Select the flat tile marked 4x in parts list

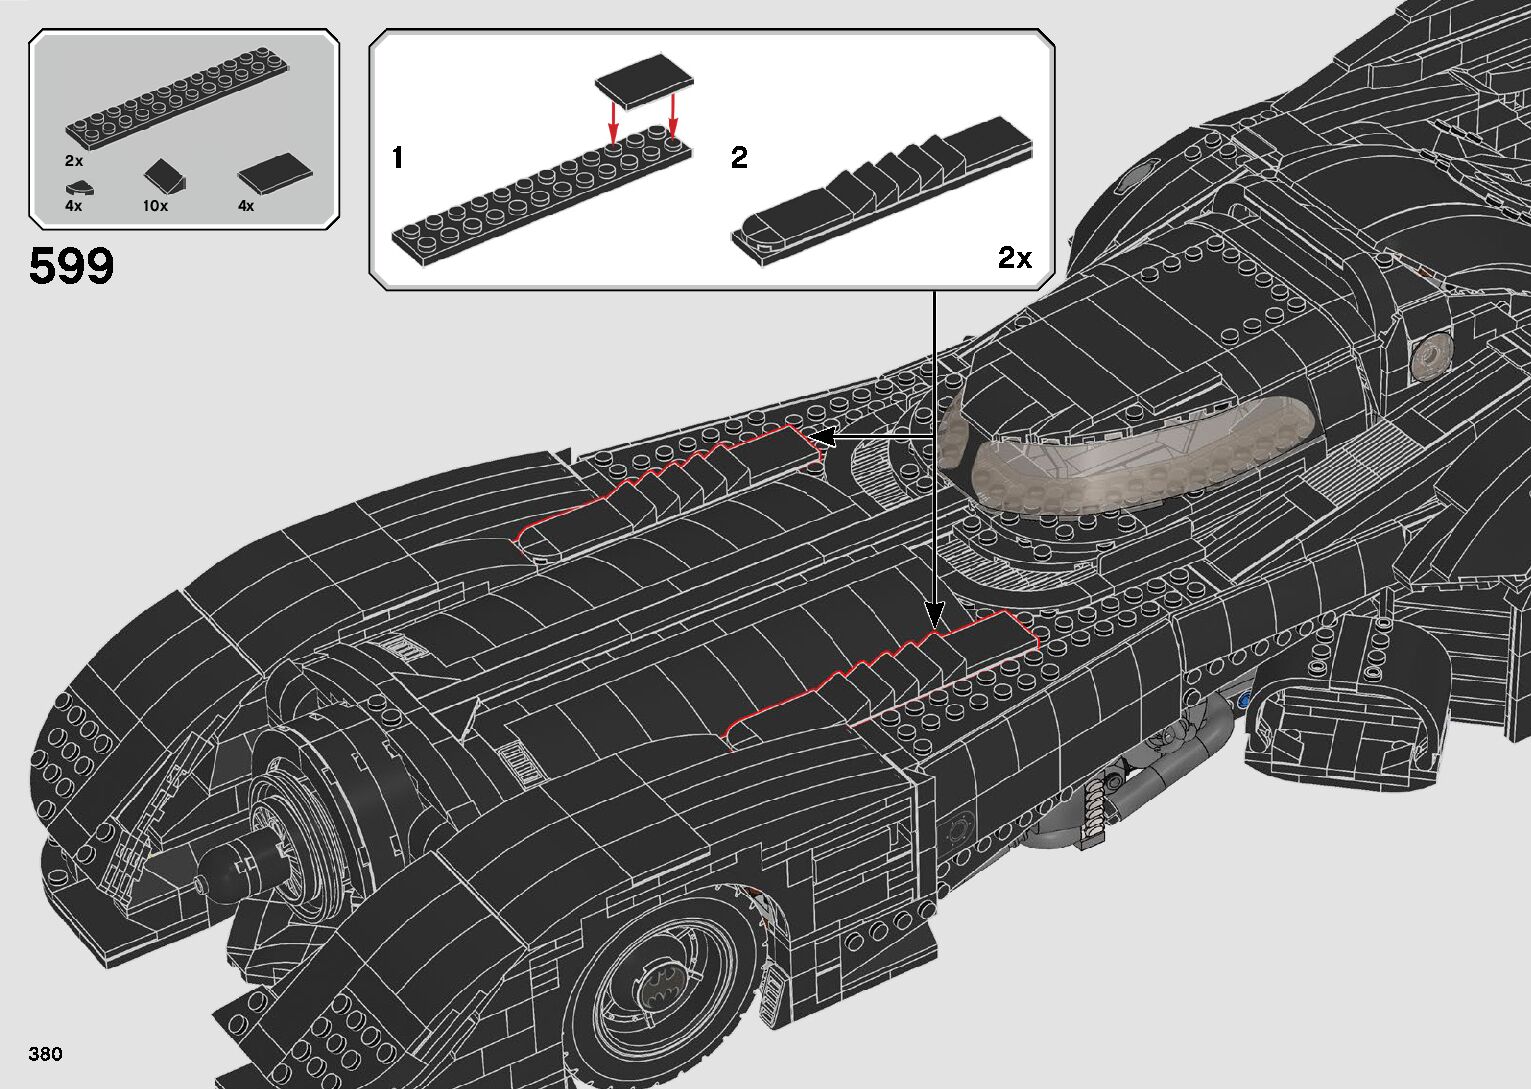(274, 174)
